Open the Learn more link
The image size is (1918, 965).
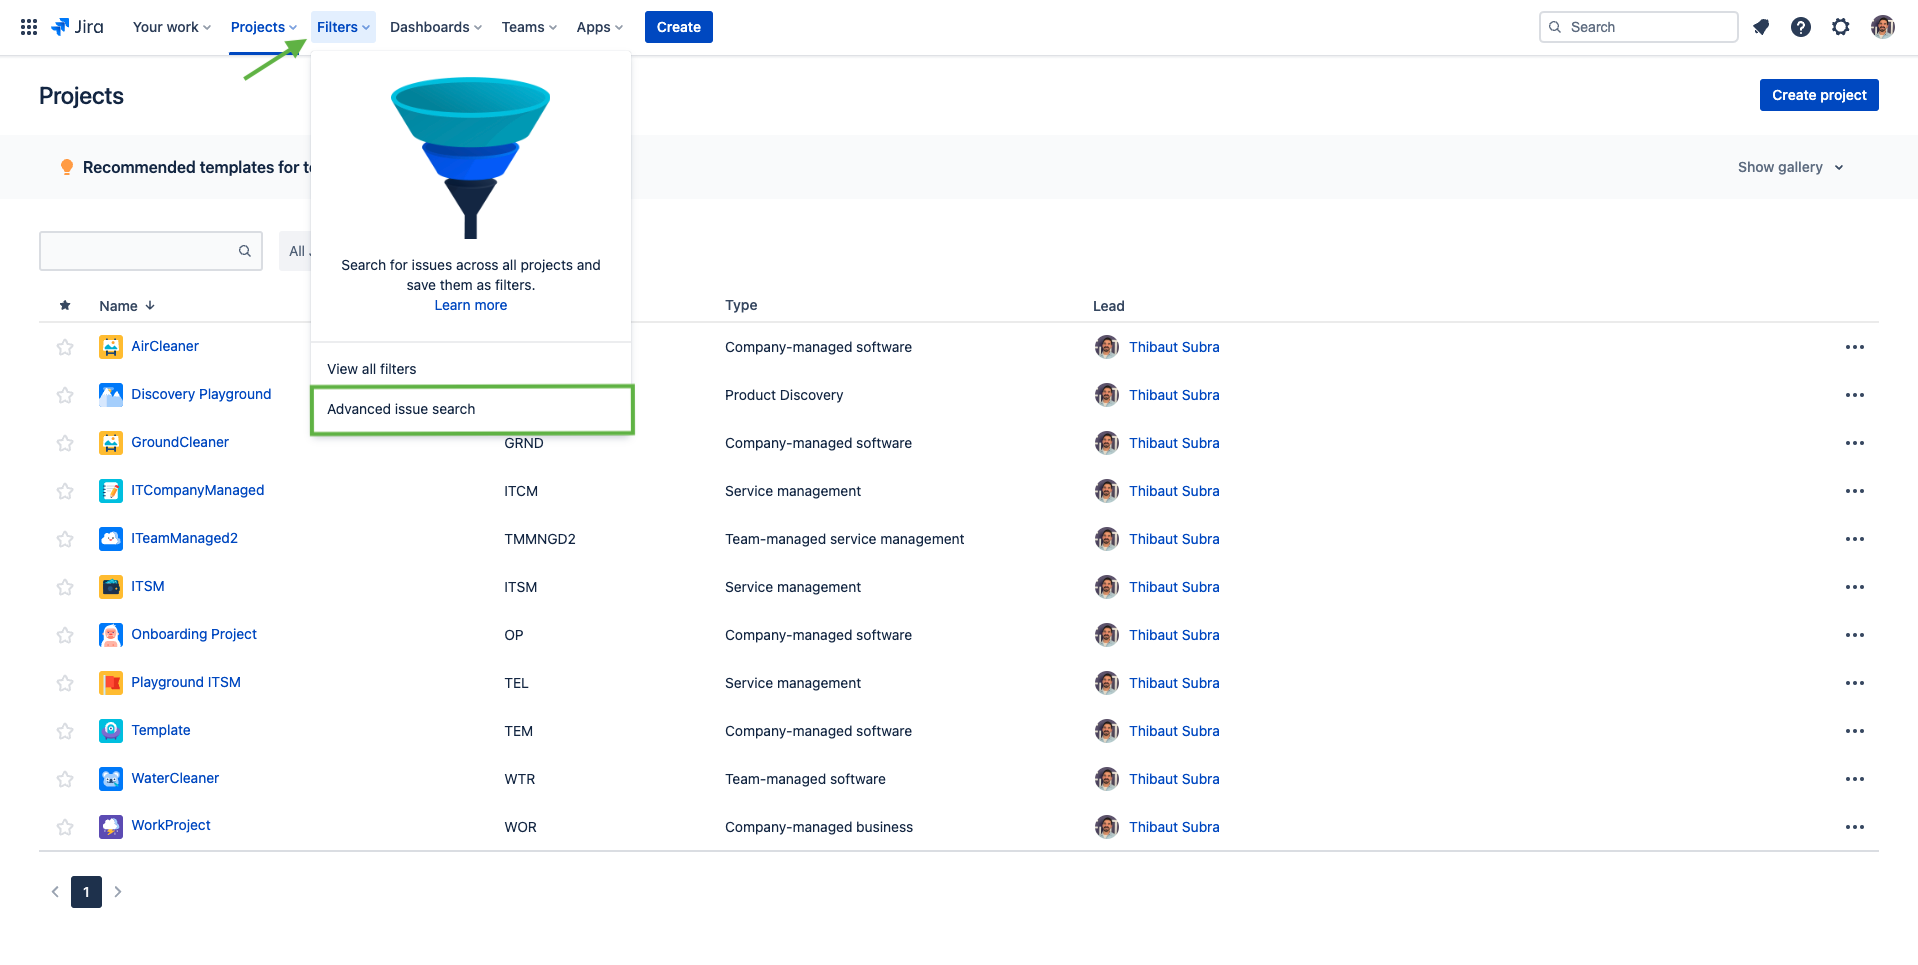[470, 305]
